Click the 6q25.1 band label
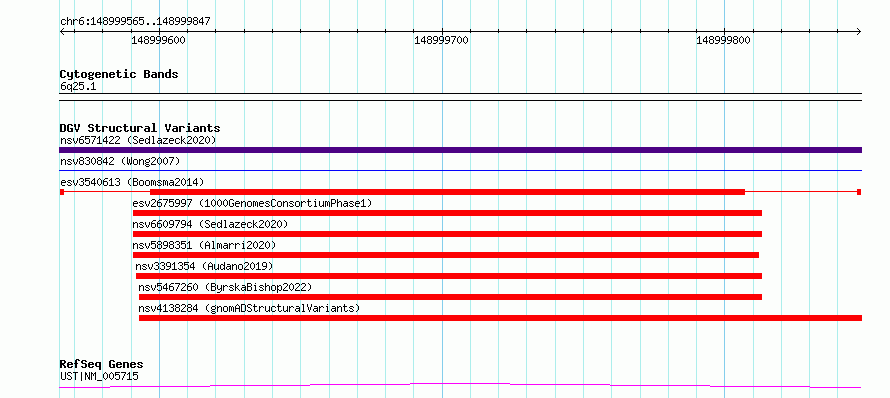The height and width of the screenshot is (398, 890). [x=78, y=86]
